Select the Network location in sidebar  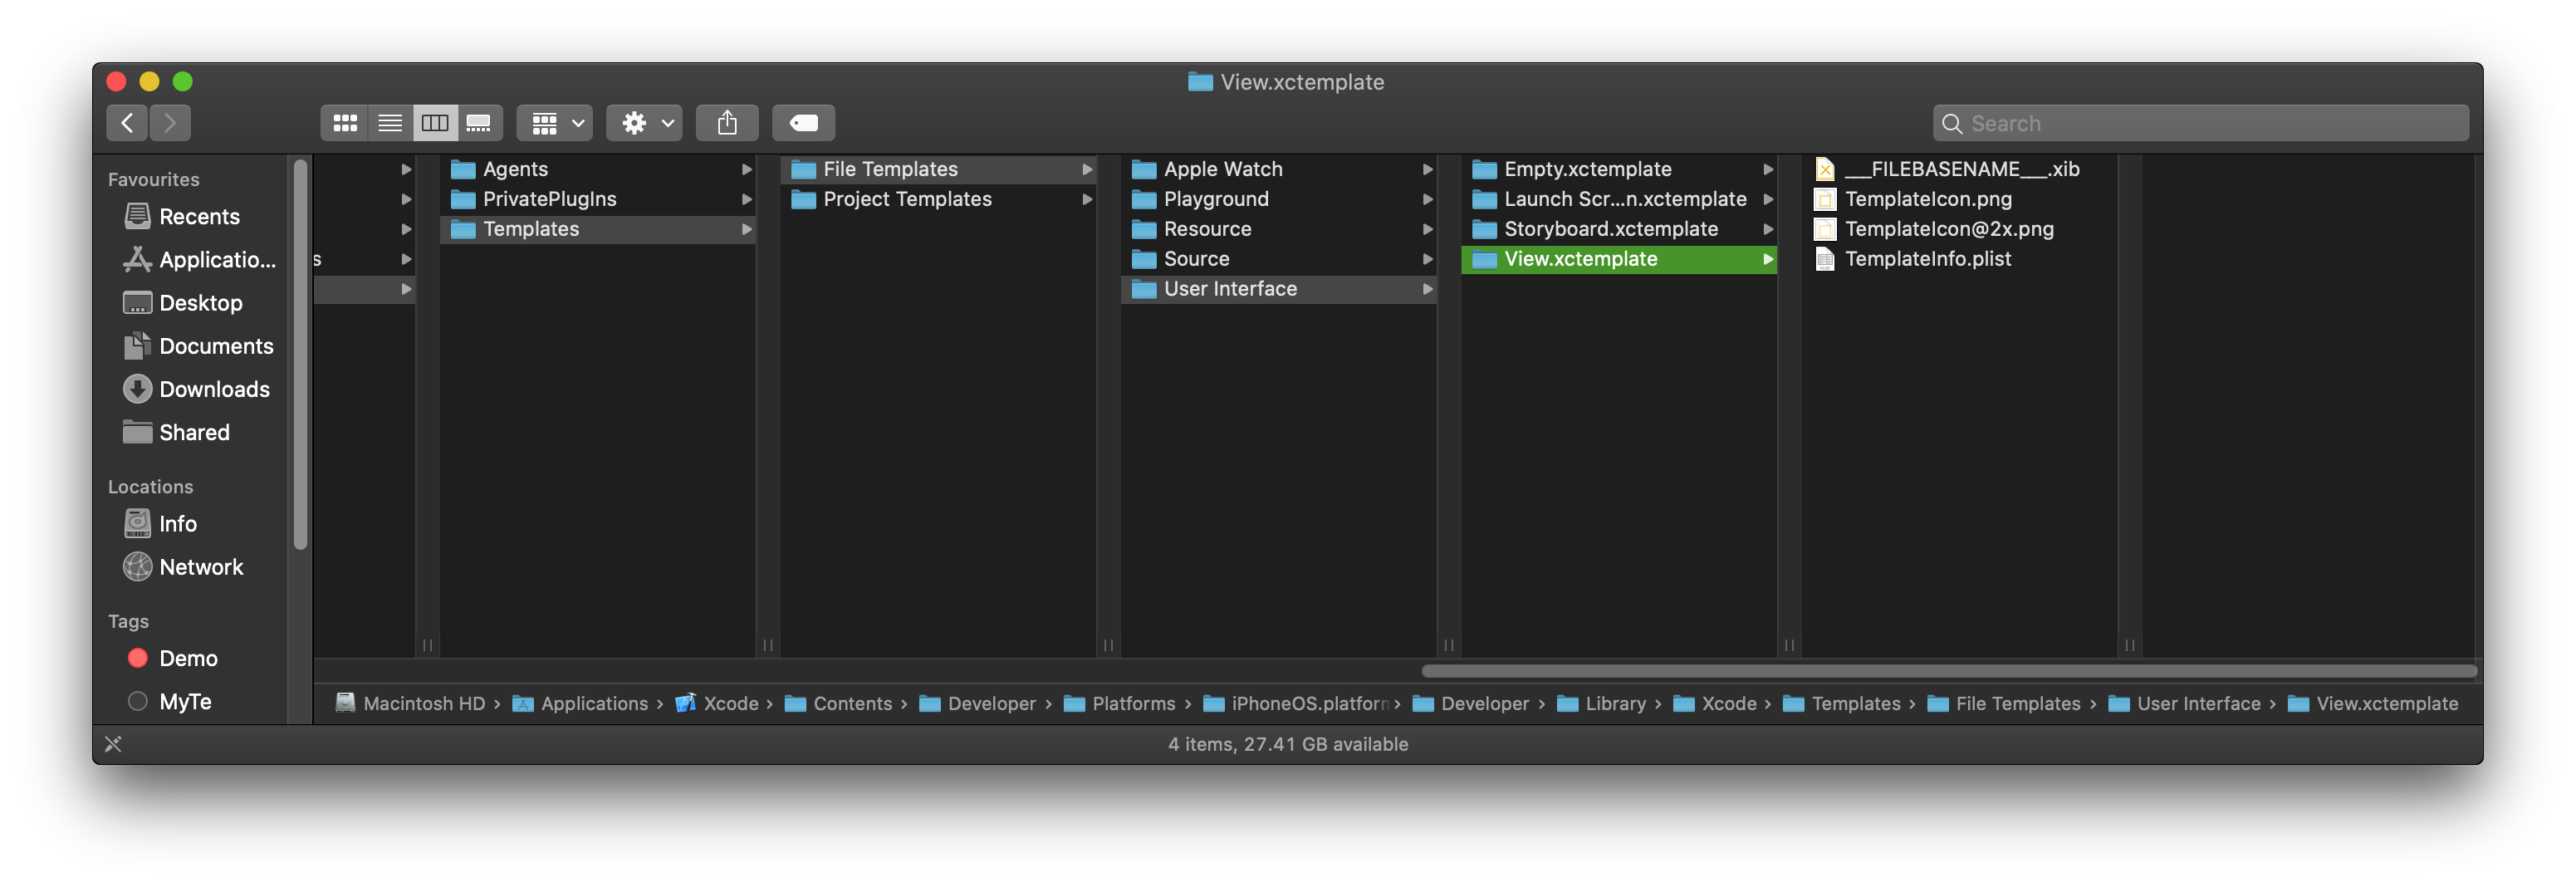pos(201,567)
